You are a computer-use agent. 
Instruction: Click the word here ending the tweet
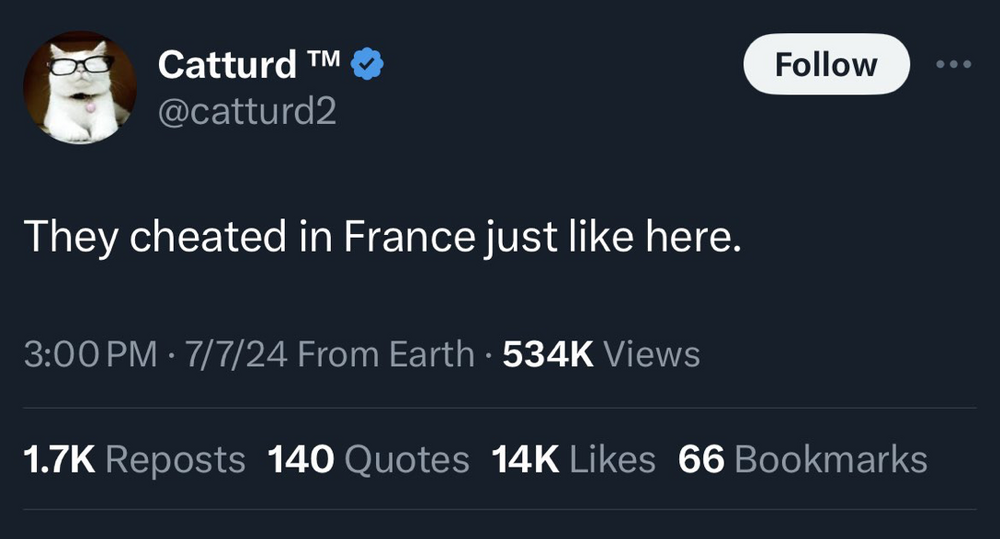tap(704, 236)
